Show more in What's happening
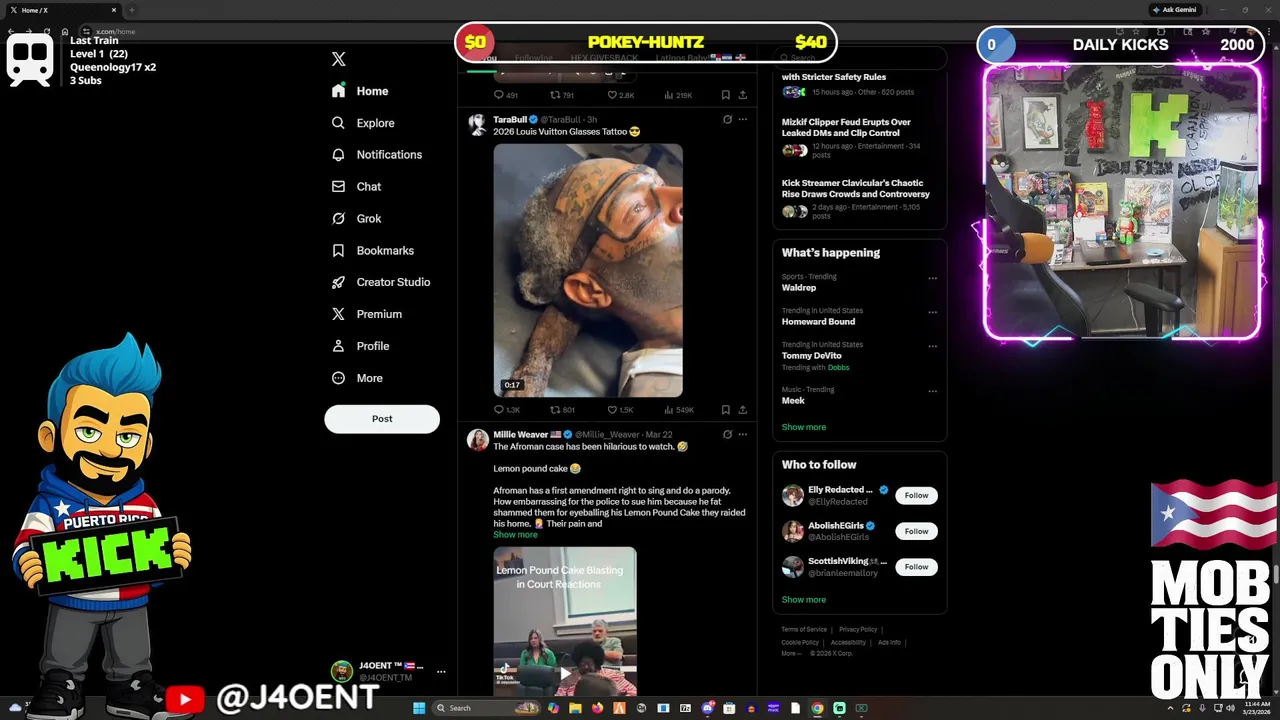The height and width of the screenshot is (720, 1280). [804, 427]
